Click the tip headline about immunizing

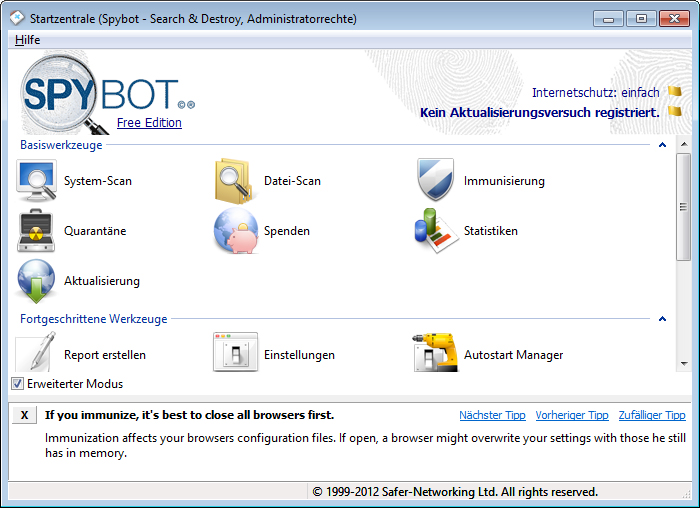point(189,415)
